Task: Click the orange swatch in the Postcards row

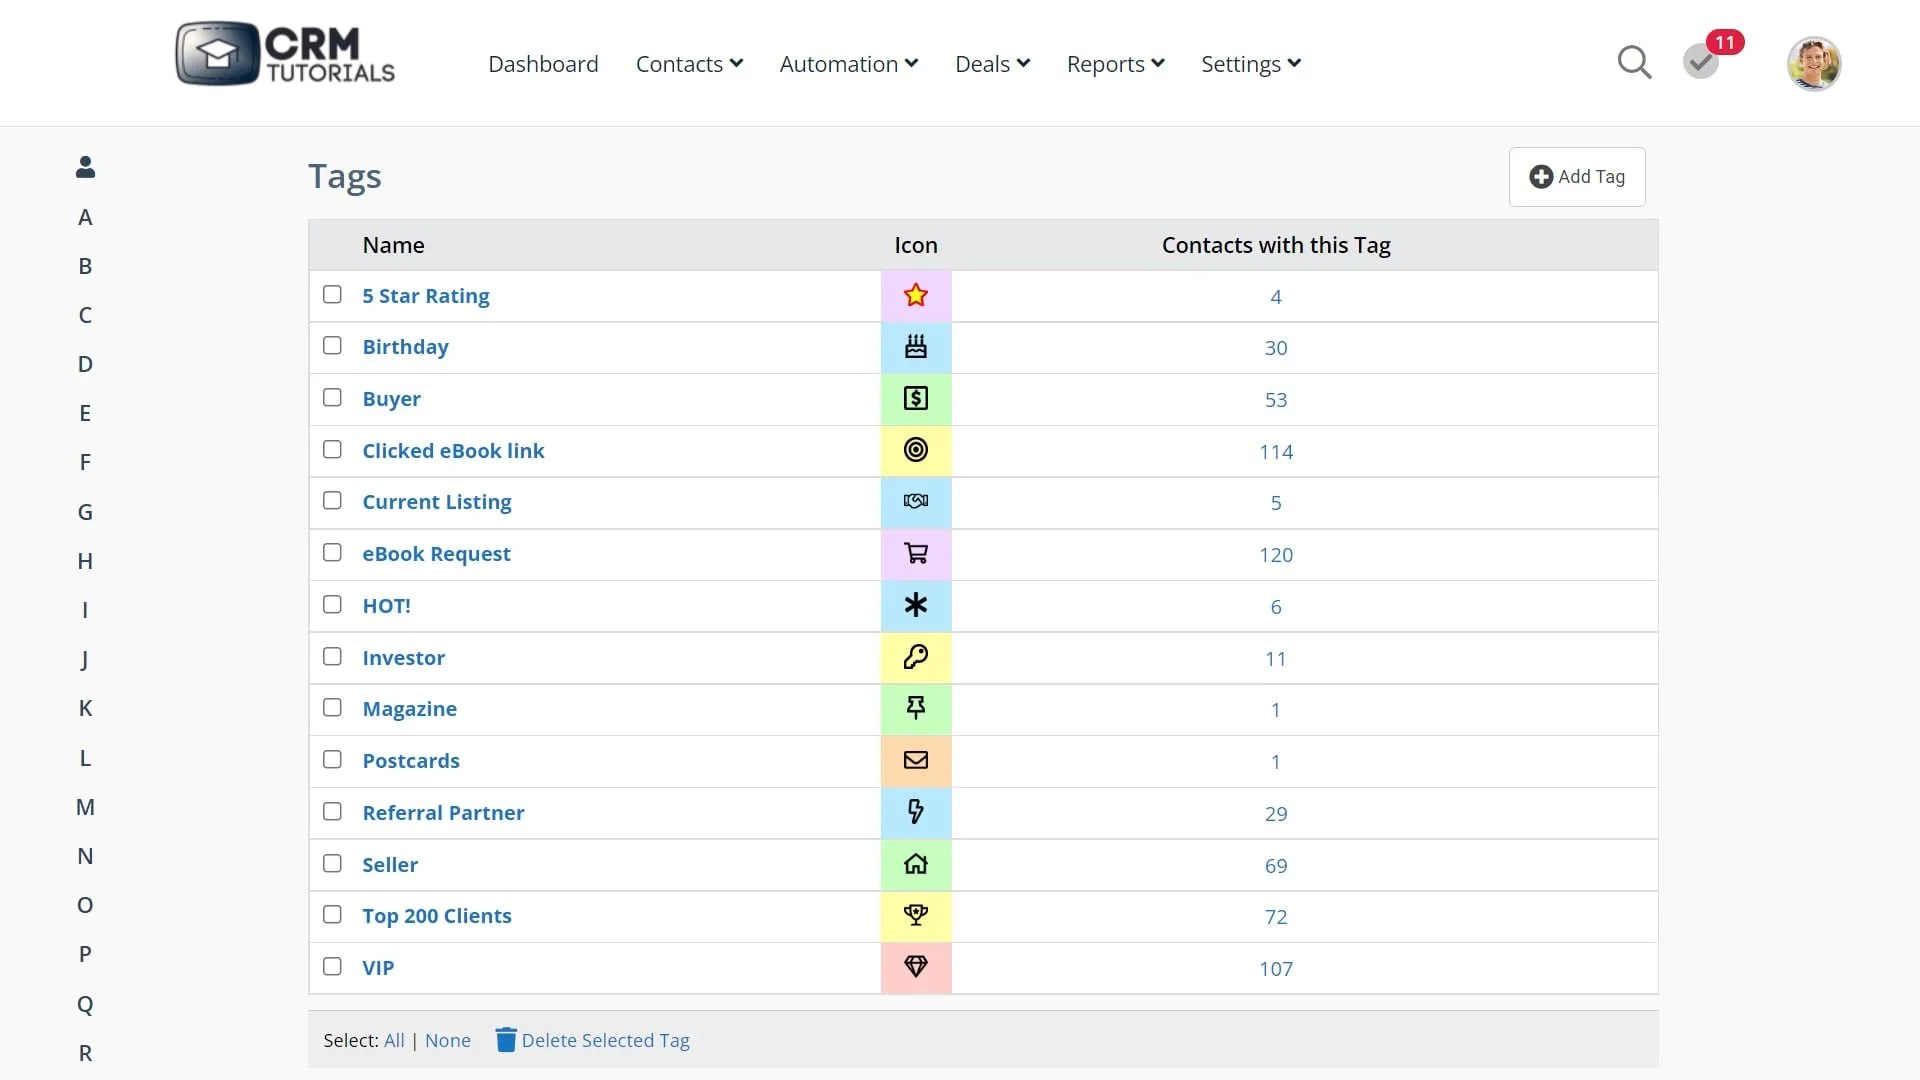Action: click(x=915, y=761)
